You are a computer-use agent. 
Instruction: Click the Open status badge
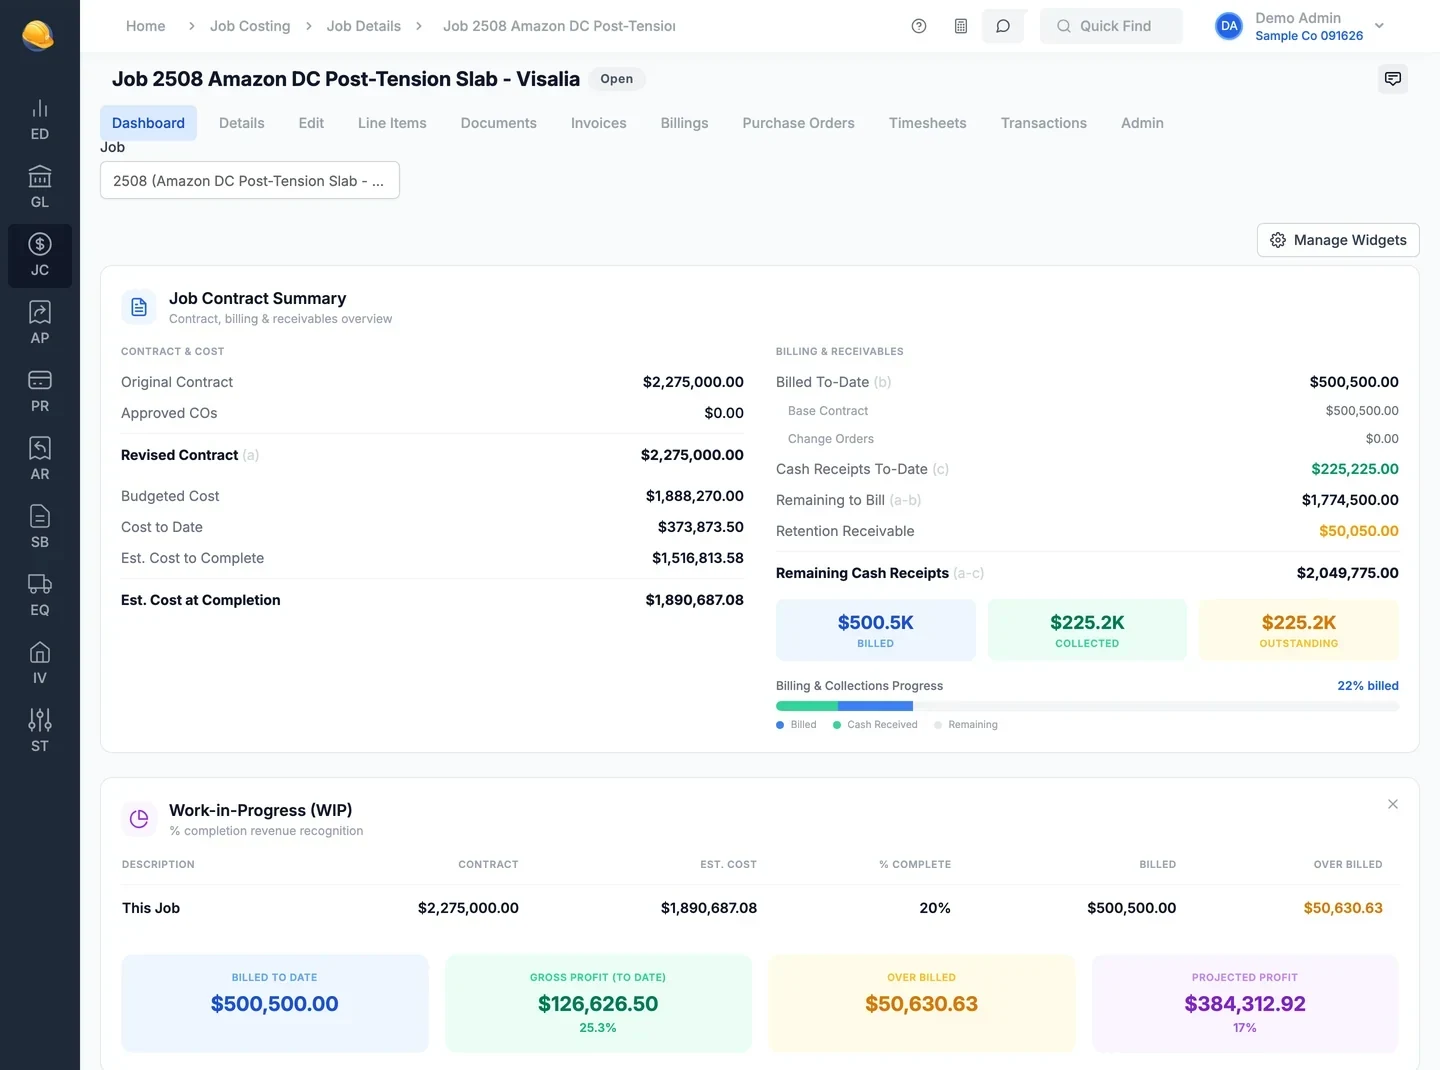click(x=617, y=79)
